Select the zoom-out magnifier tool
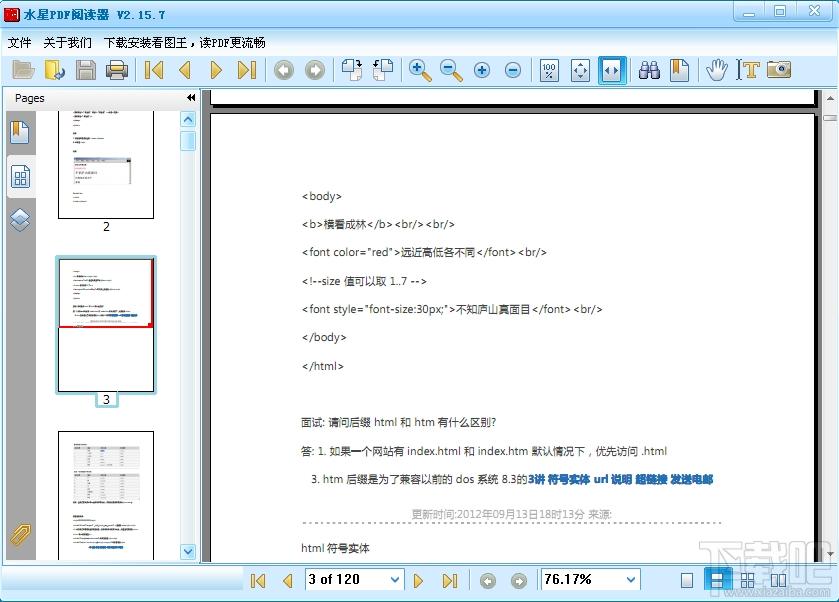This screenshot has width=839, height=602. pyautogui.click(x=451, y=70)
